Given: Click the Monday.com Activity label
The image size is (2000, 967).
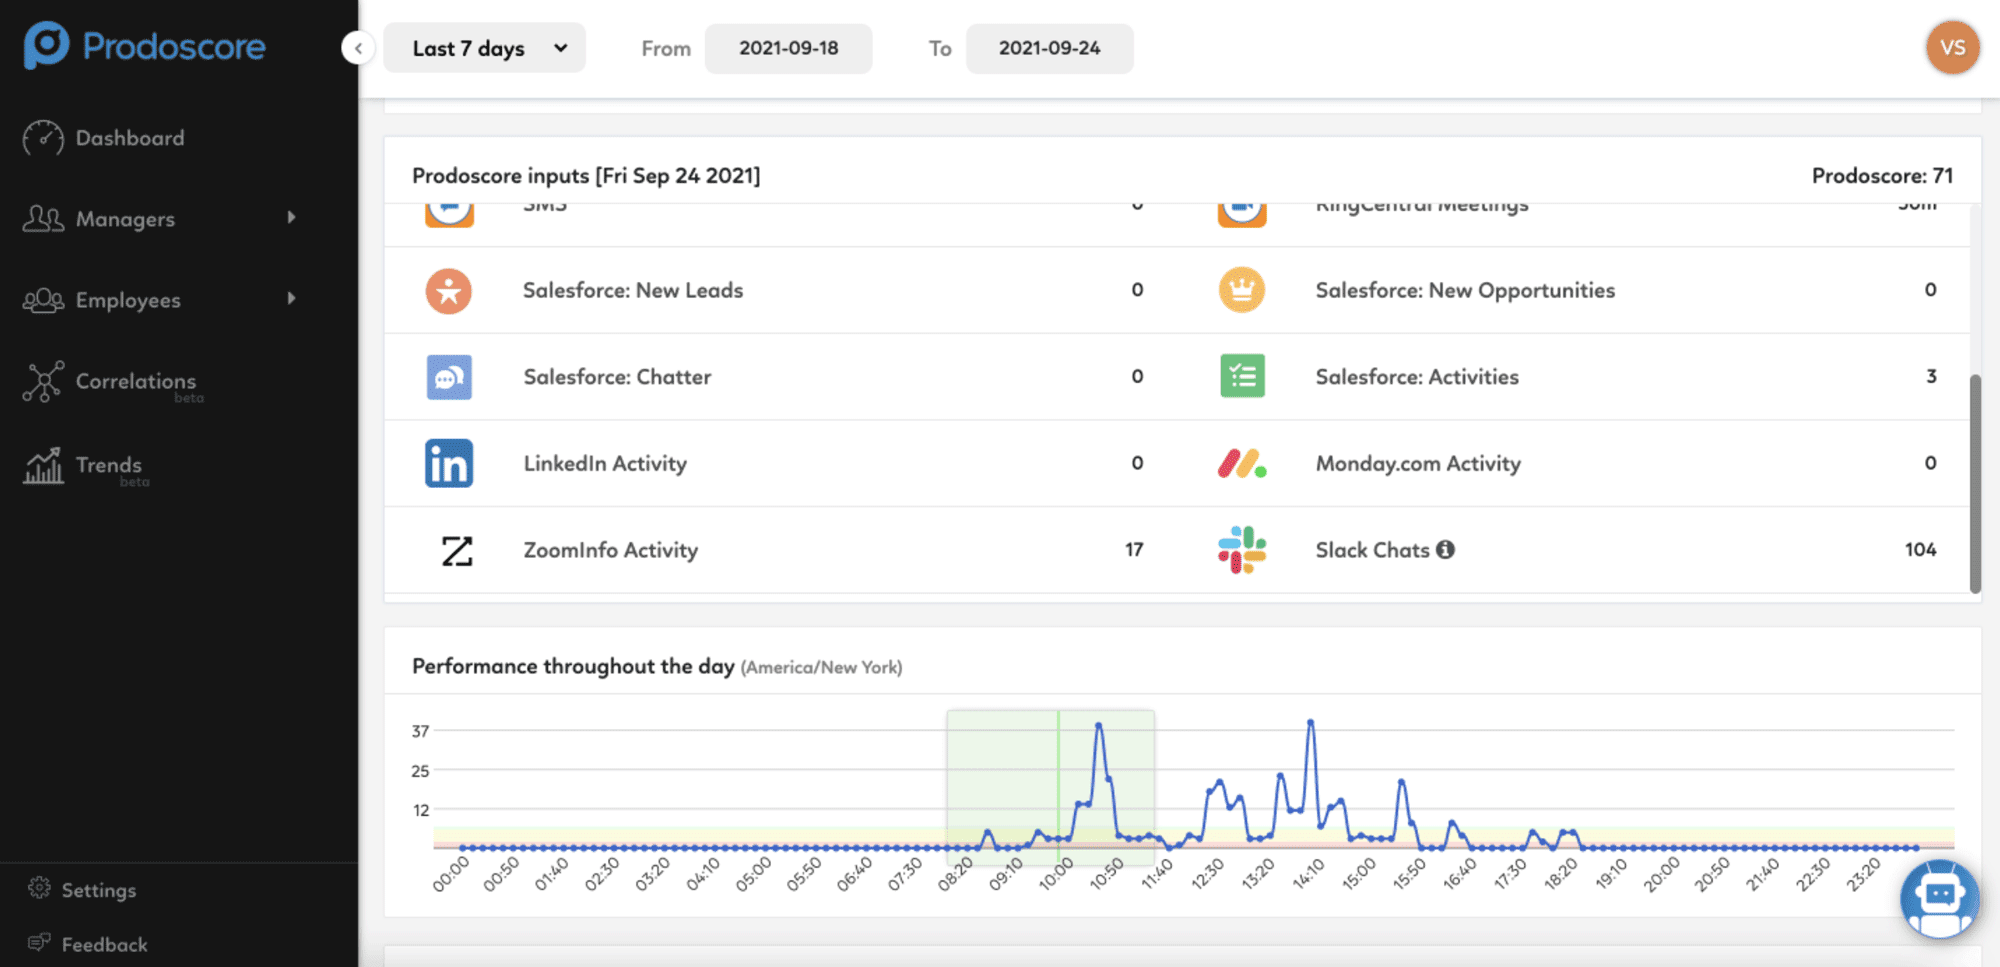Looking at the screenshot, I should (x=1418, y=463).
